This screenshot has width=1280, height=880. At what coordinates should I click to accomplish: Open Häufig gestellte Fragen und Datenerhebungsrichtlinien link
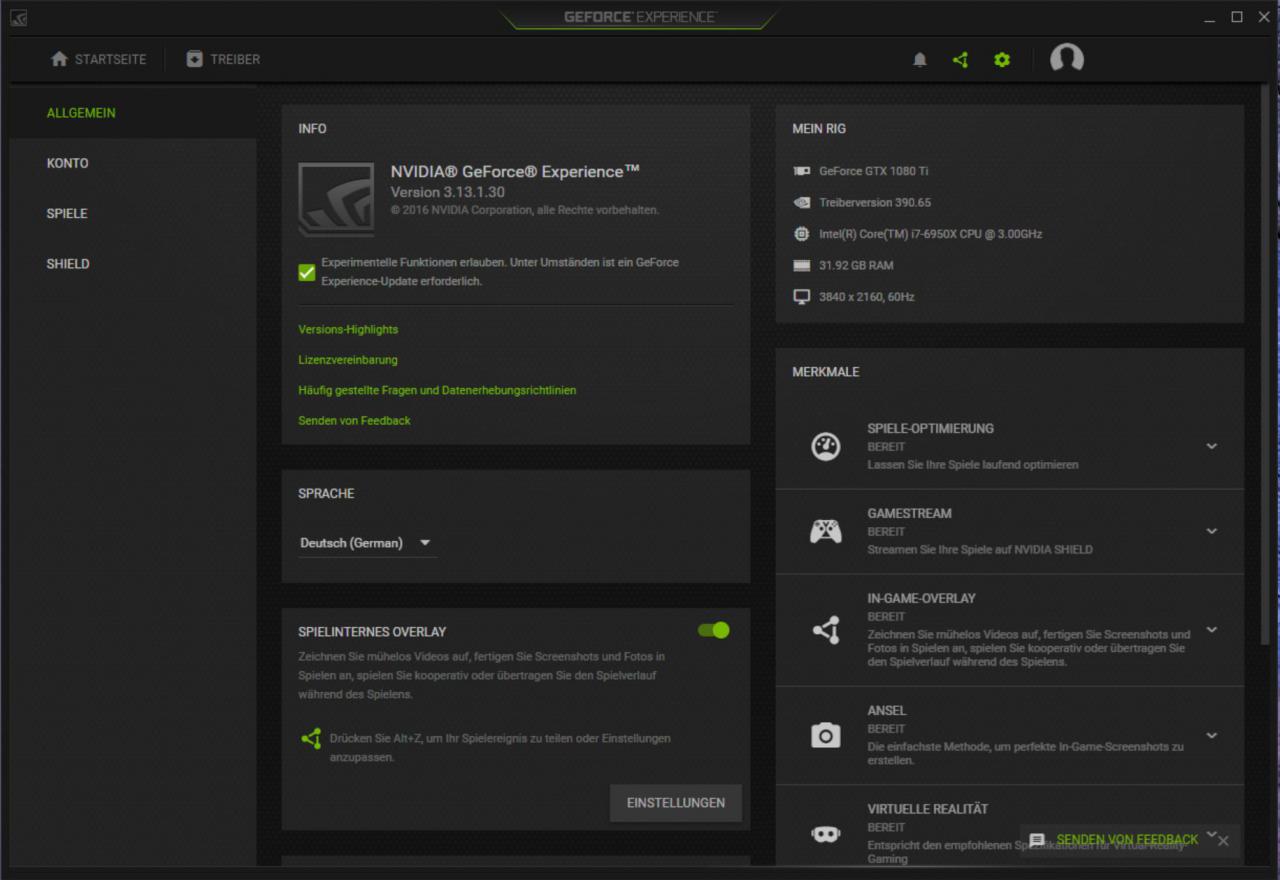point(437,390)
